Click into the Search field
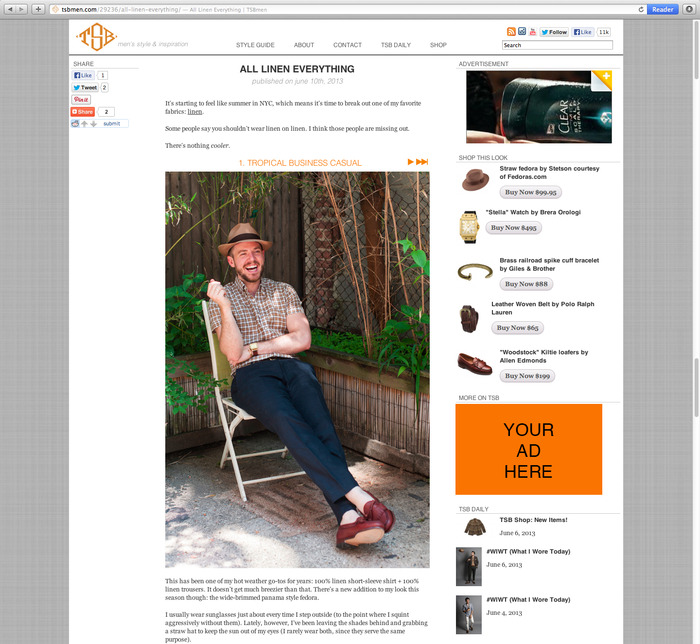Screen dimensions: 700x644 tap(557, 45)
